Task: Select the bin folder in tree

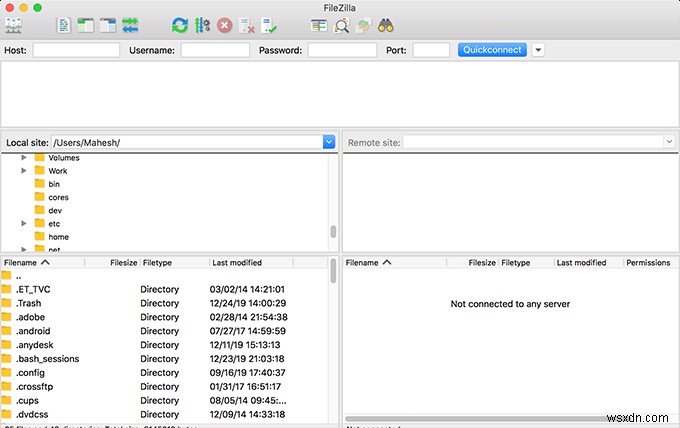Action: click(54, 184)
